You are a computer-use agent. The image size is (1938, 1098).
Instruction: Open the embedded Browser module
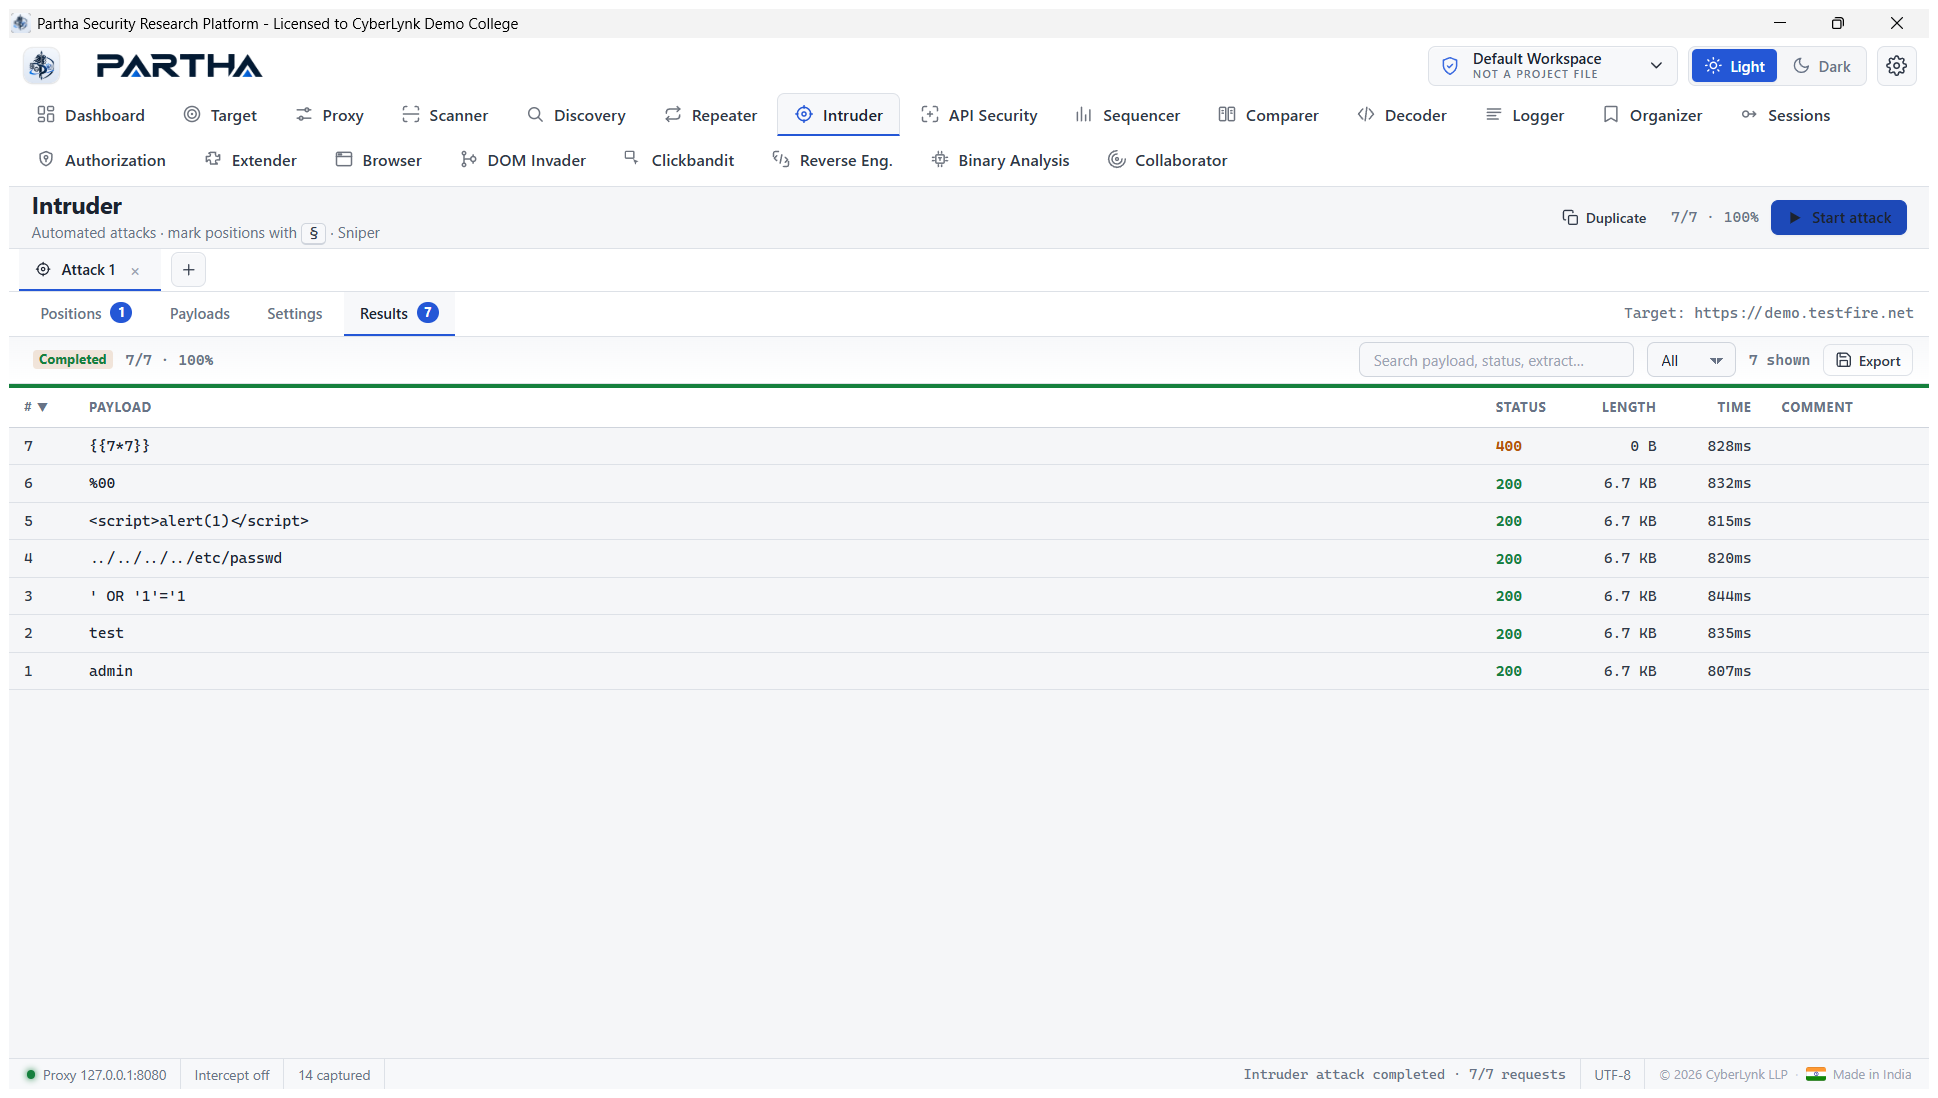click(378, 160)
